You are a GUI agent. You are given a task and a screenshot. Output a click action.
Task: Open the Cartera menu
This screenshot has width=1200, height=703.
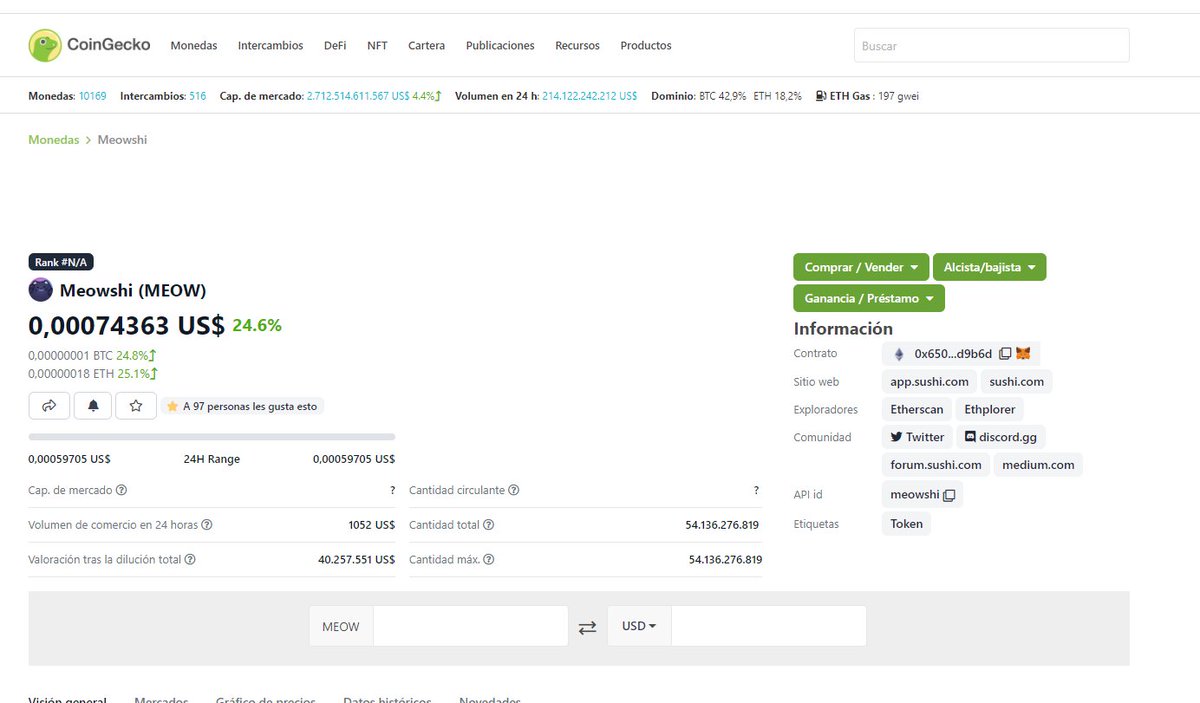(x=427, y=46)
